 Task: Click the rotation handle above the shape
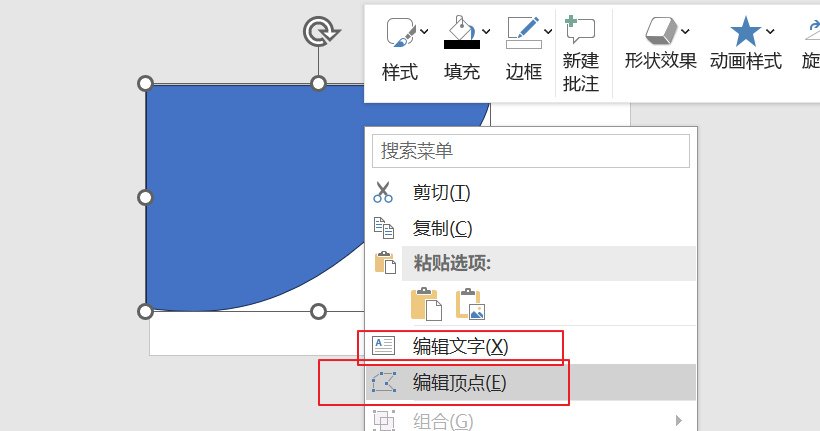click(321, 32)
